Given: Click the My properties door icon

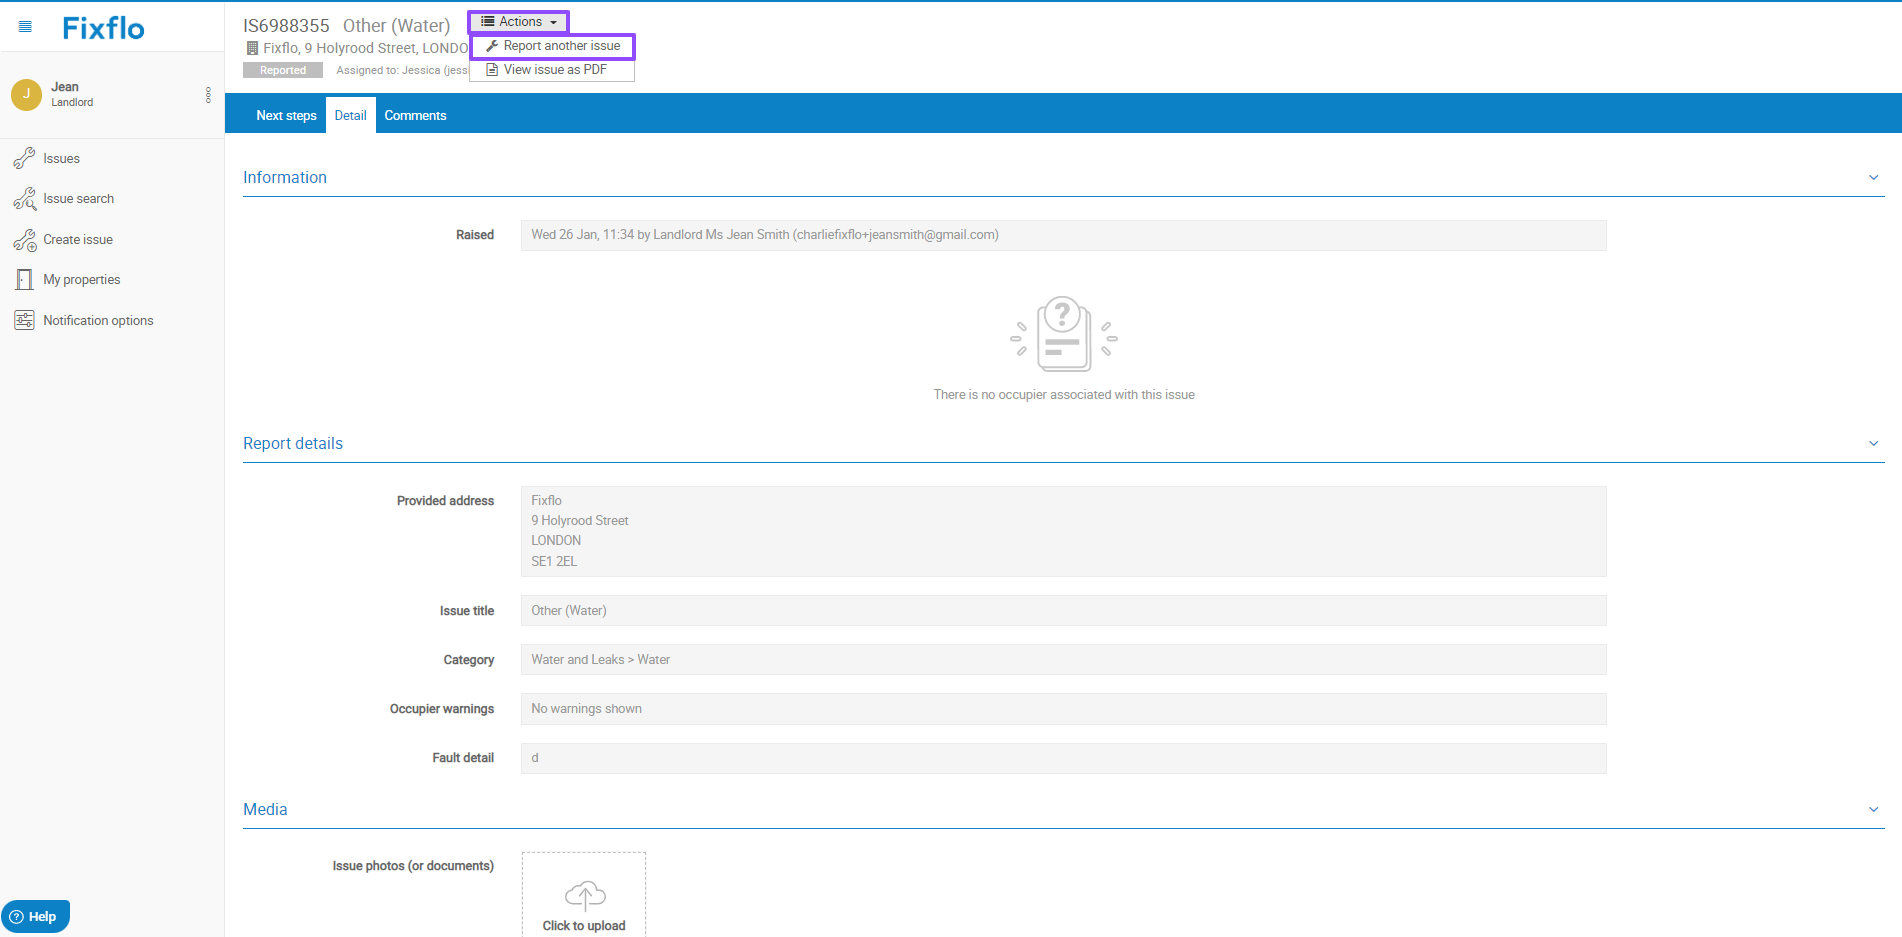Looking at the screenshot, I should 24,280.
